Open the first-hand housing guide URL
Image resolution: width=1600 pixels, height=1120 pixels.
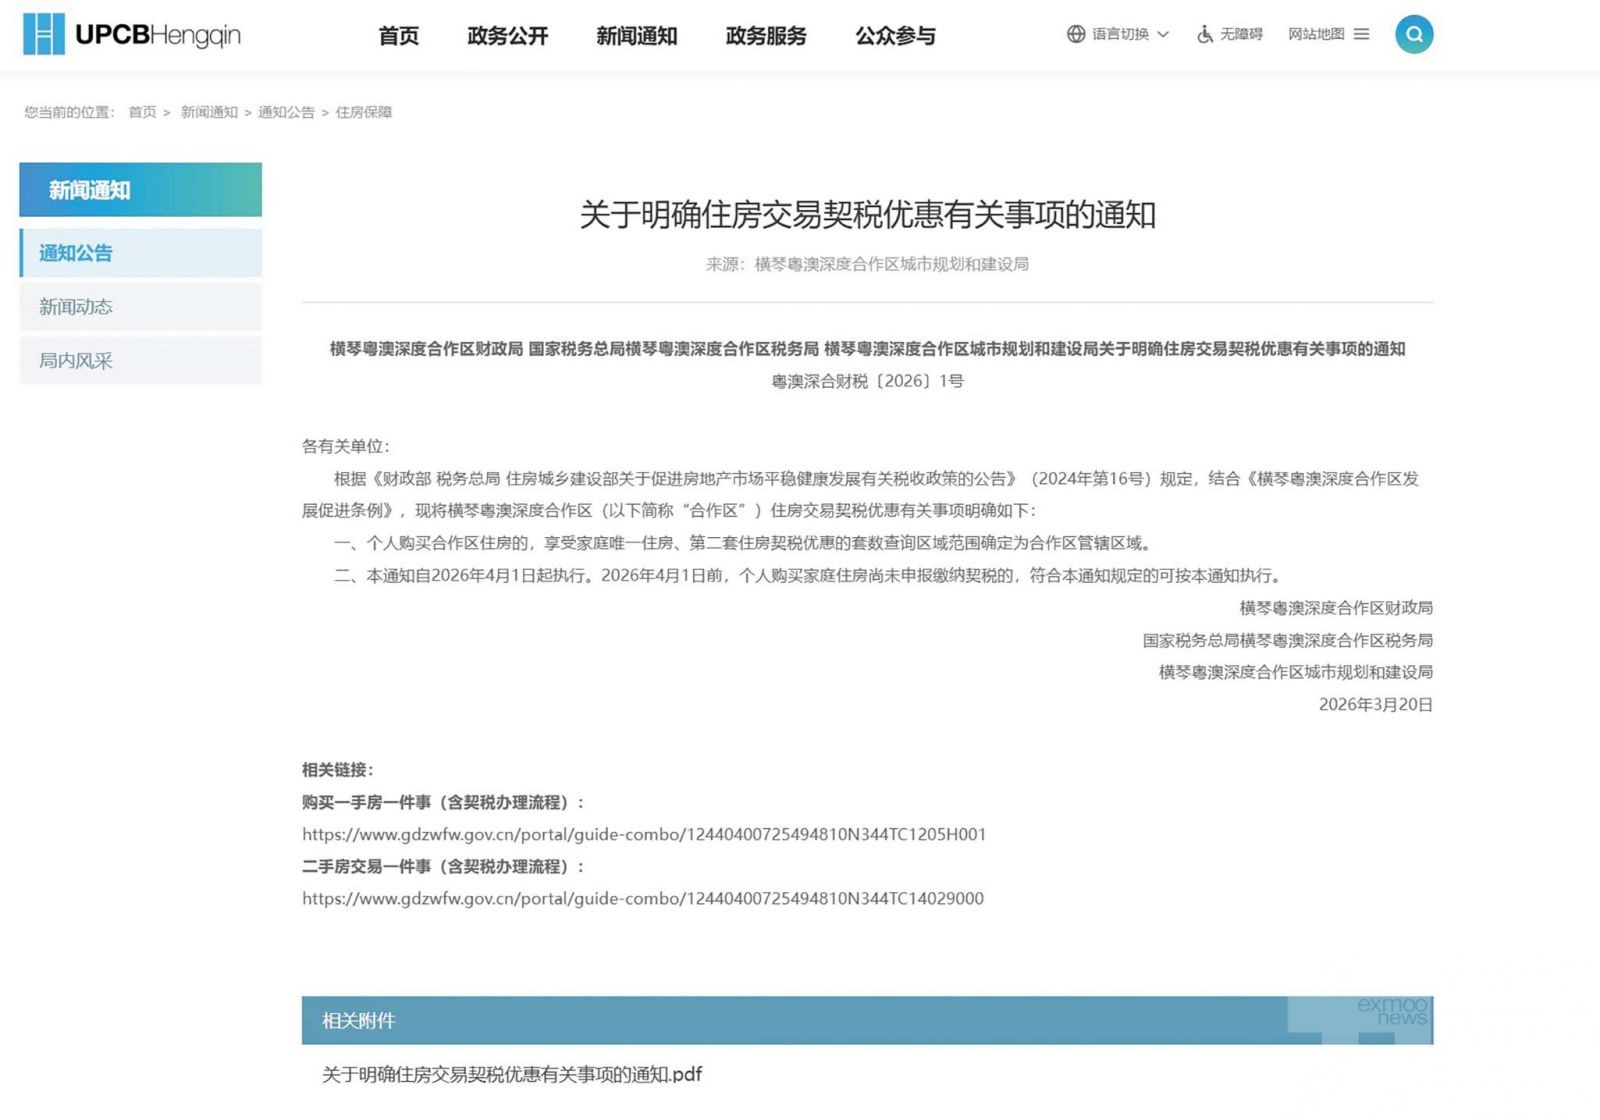(644, 834)
